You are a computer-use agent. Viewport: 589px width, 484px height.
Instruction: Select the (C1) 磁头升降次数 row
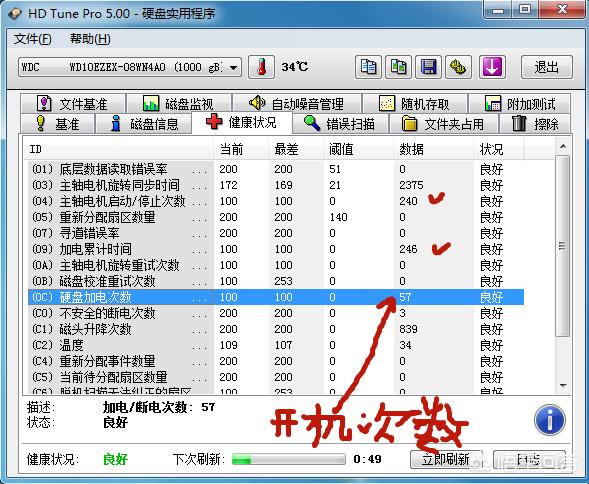276,329
